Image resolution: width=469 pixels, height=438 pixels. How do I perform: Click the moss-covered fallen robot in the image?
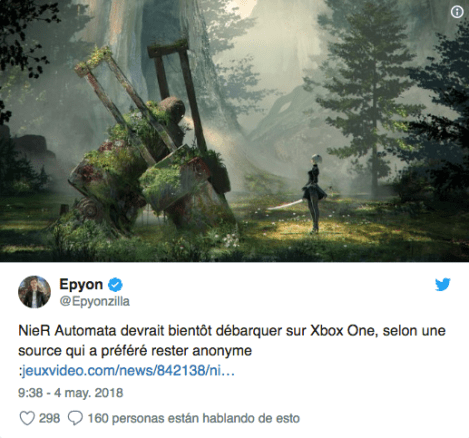(147, 147)
